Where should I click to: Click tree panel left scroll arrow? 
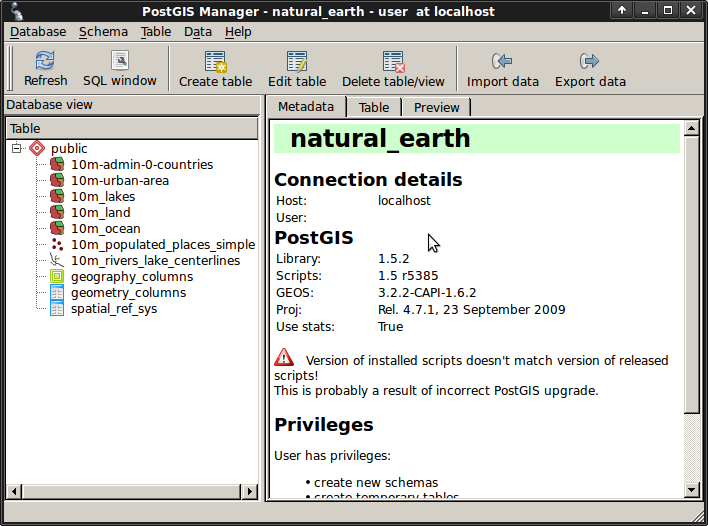[x=14, y=491]
